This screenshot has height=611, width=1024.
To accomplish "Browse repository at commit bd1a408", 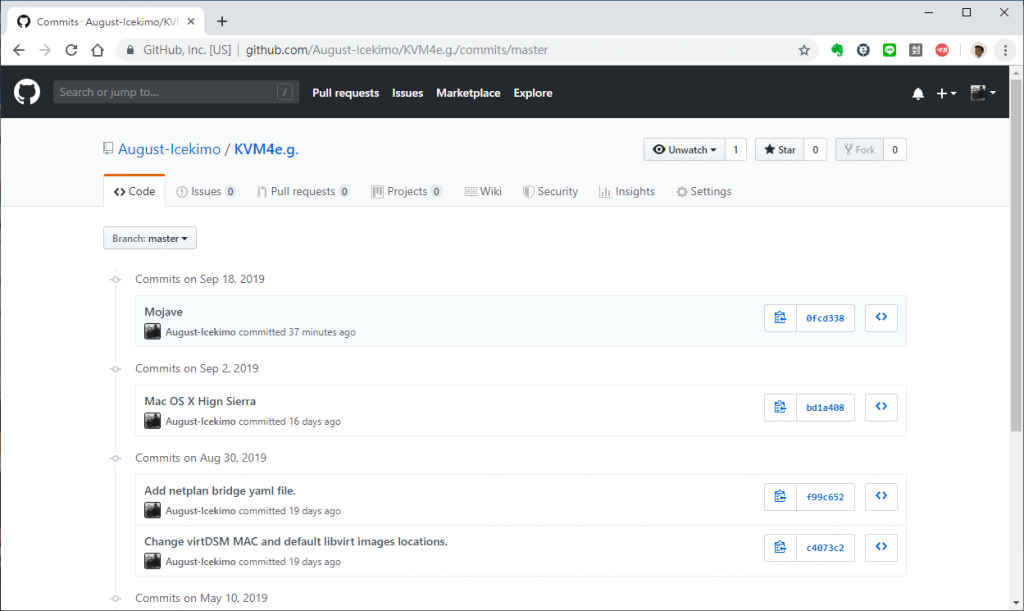I will [881, 407].
